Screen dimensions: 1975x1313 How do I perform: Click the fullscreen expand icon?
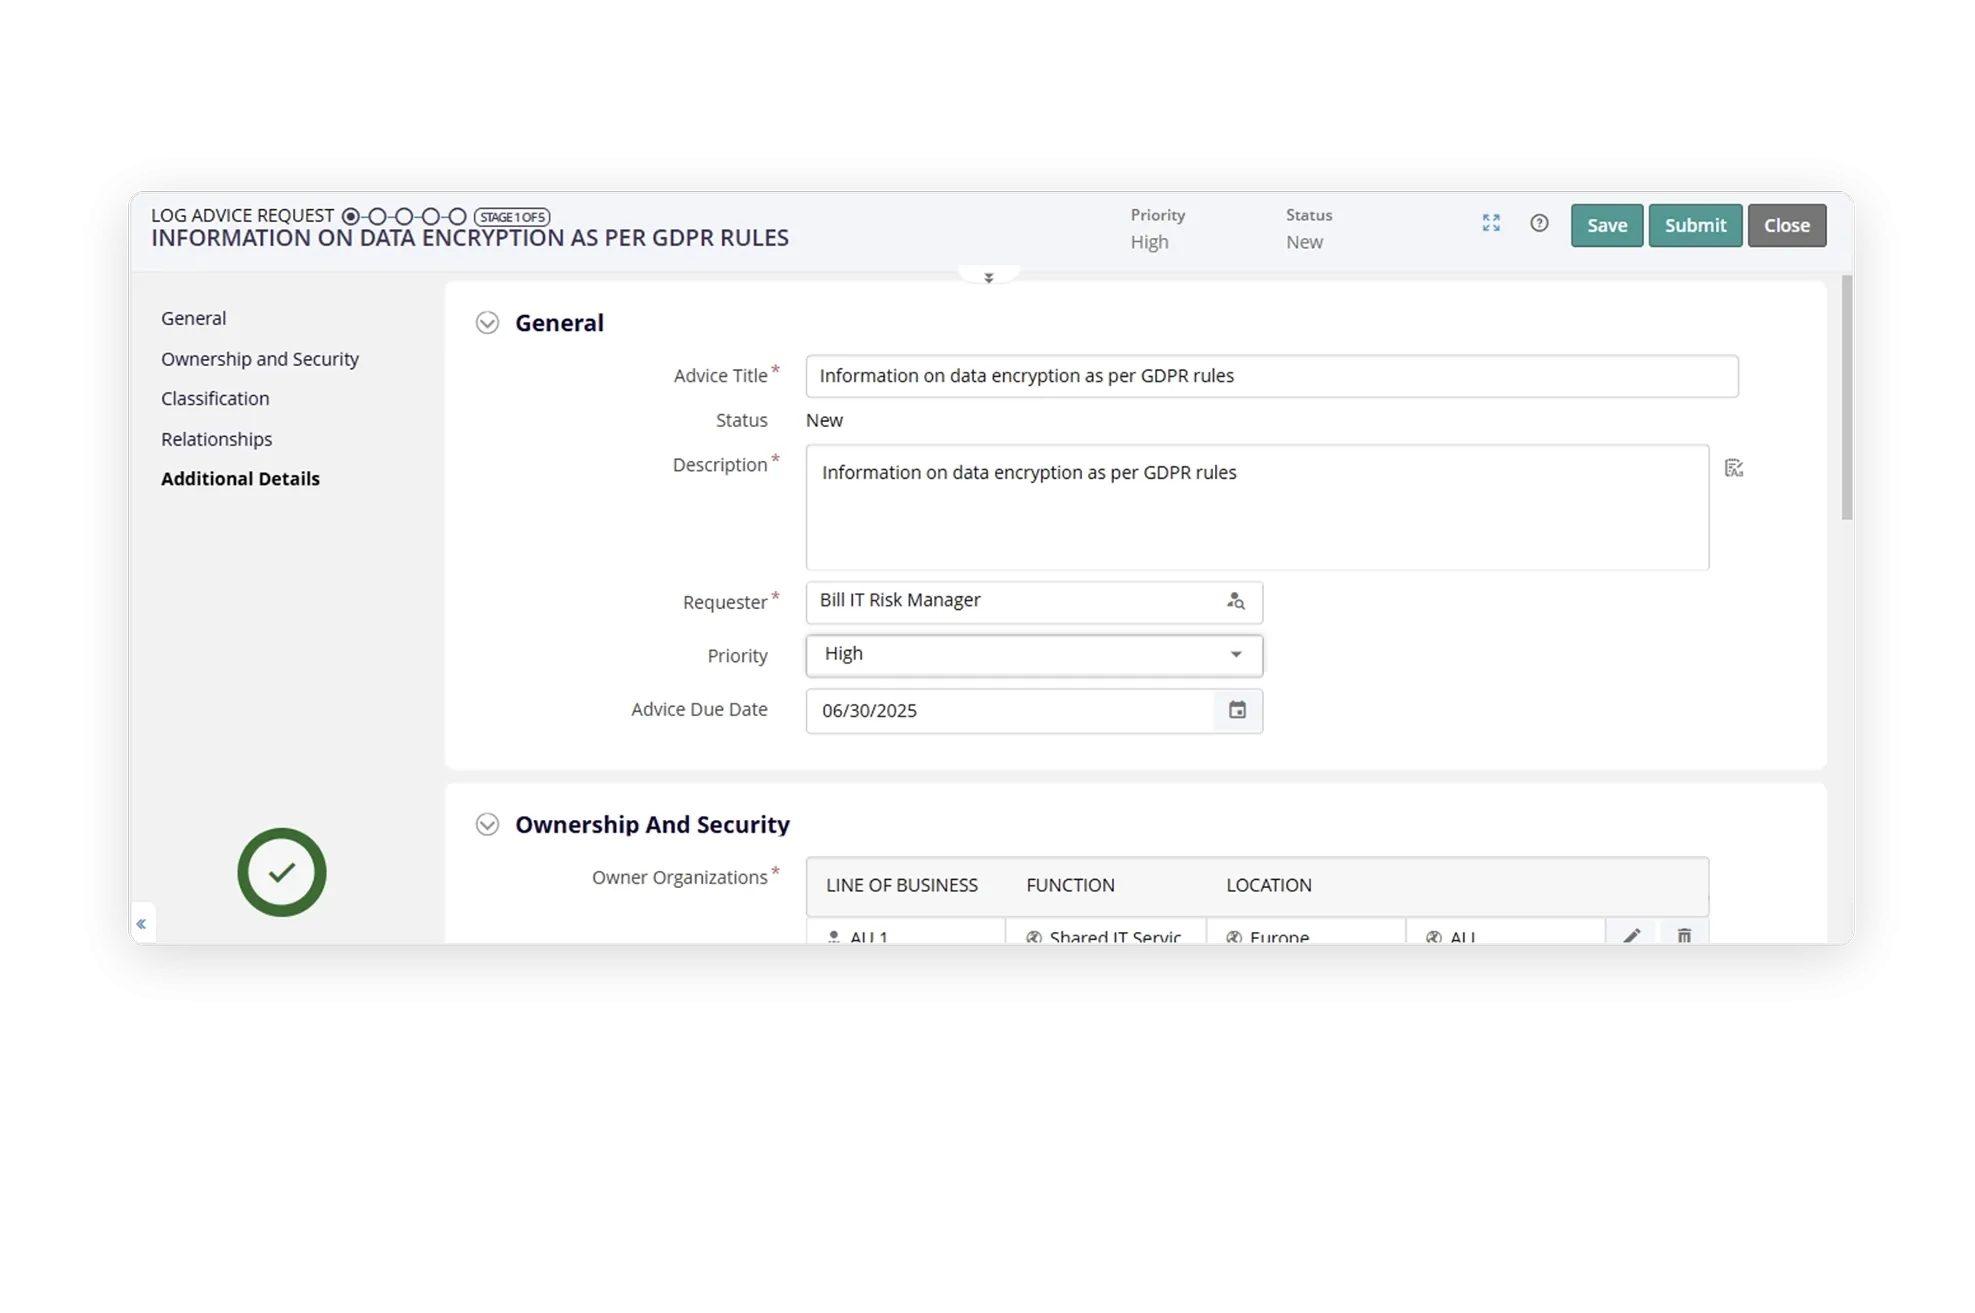coord(1491,223)
